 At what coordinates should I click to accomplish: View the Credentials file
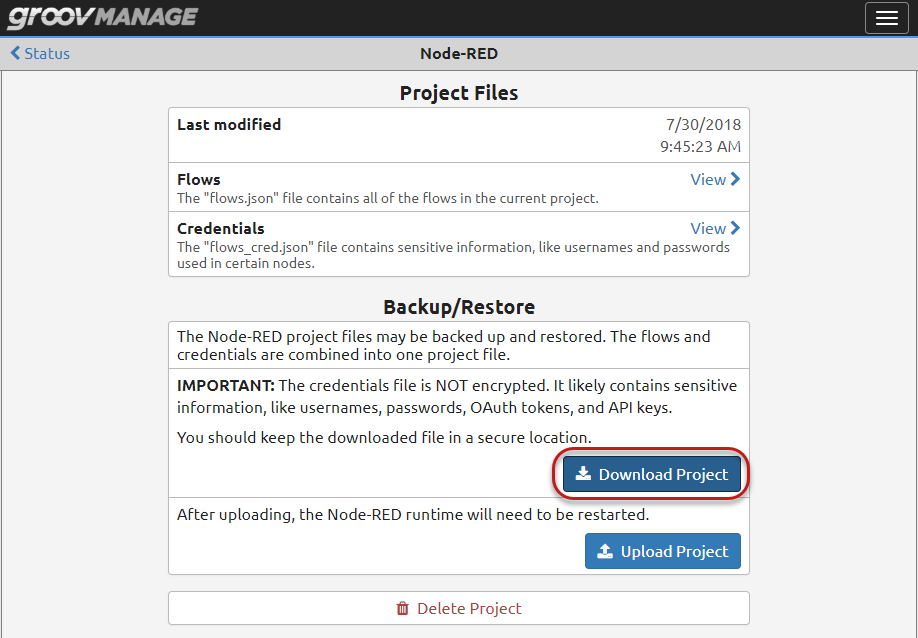pos(715,228)
